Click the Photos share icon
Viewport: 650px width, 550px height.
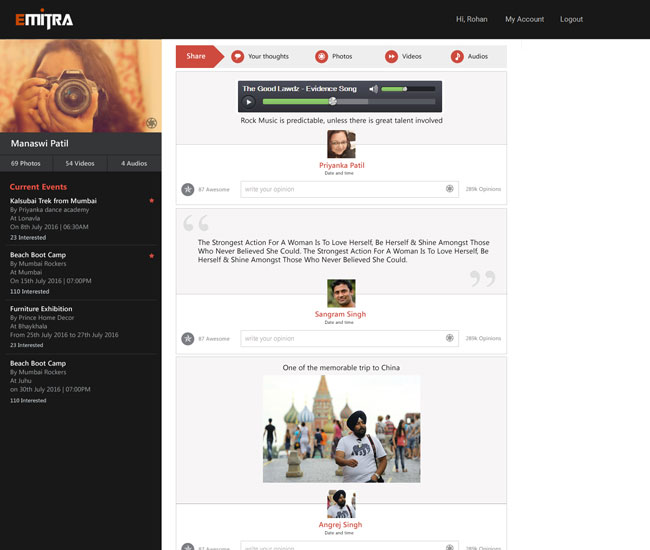(321, 57)
